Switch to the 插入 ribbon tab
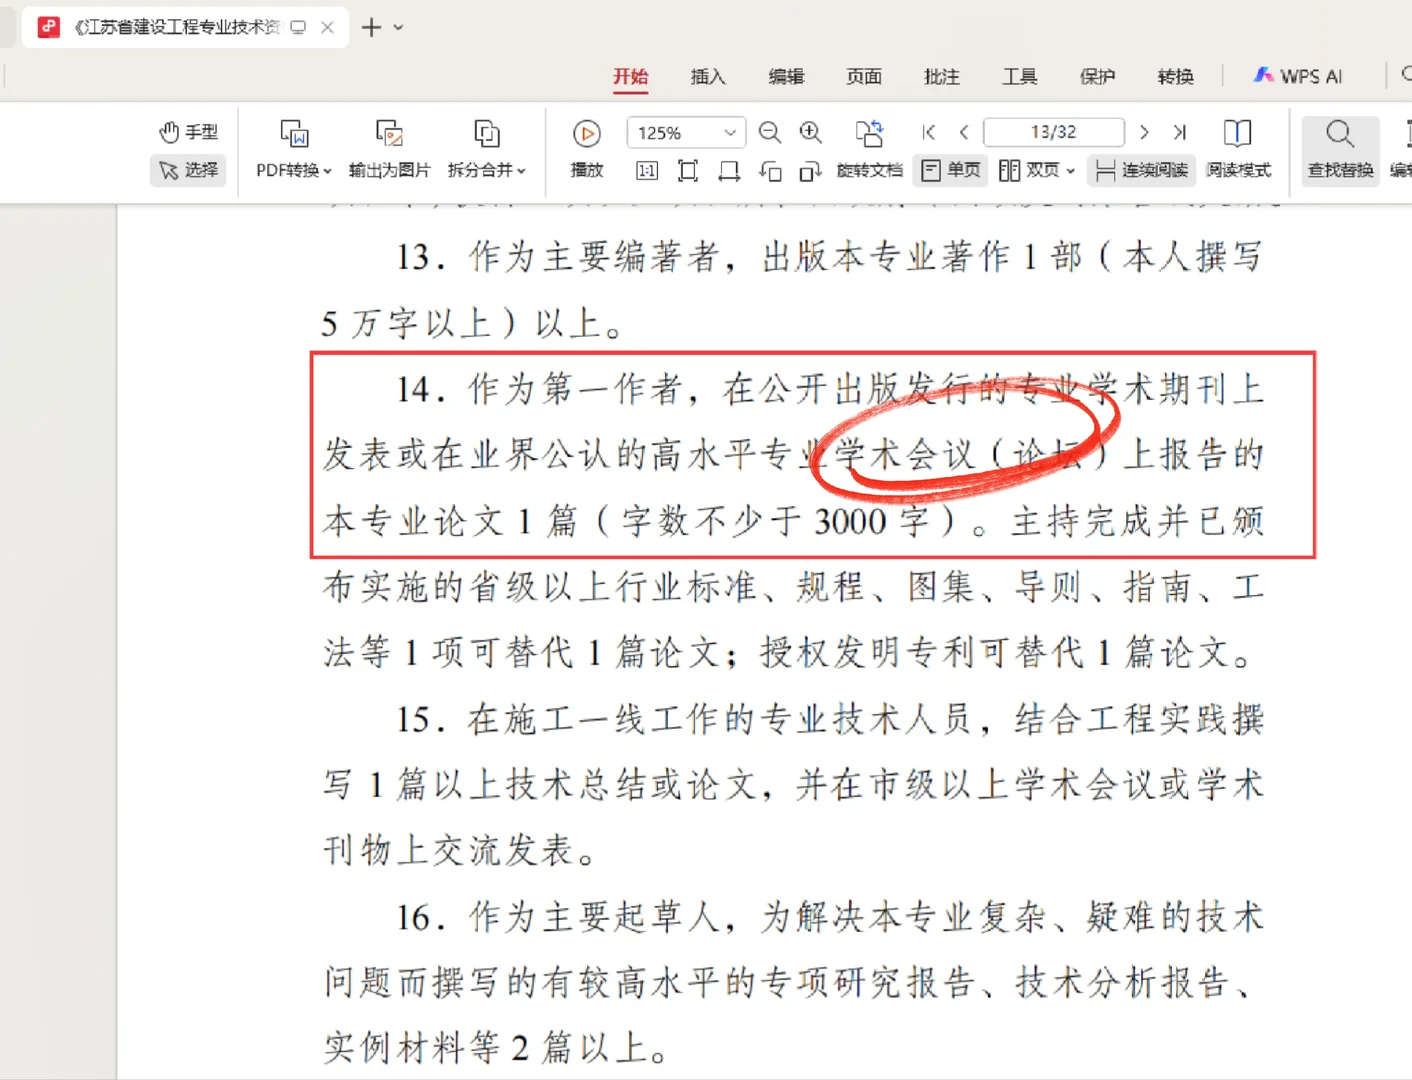Screen dimensions: 1412x1080 708,76
